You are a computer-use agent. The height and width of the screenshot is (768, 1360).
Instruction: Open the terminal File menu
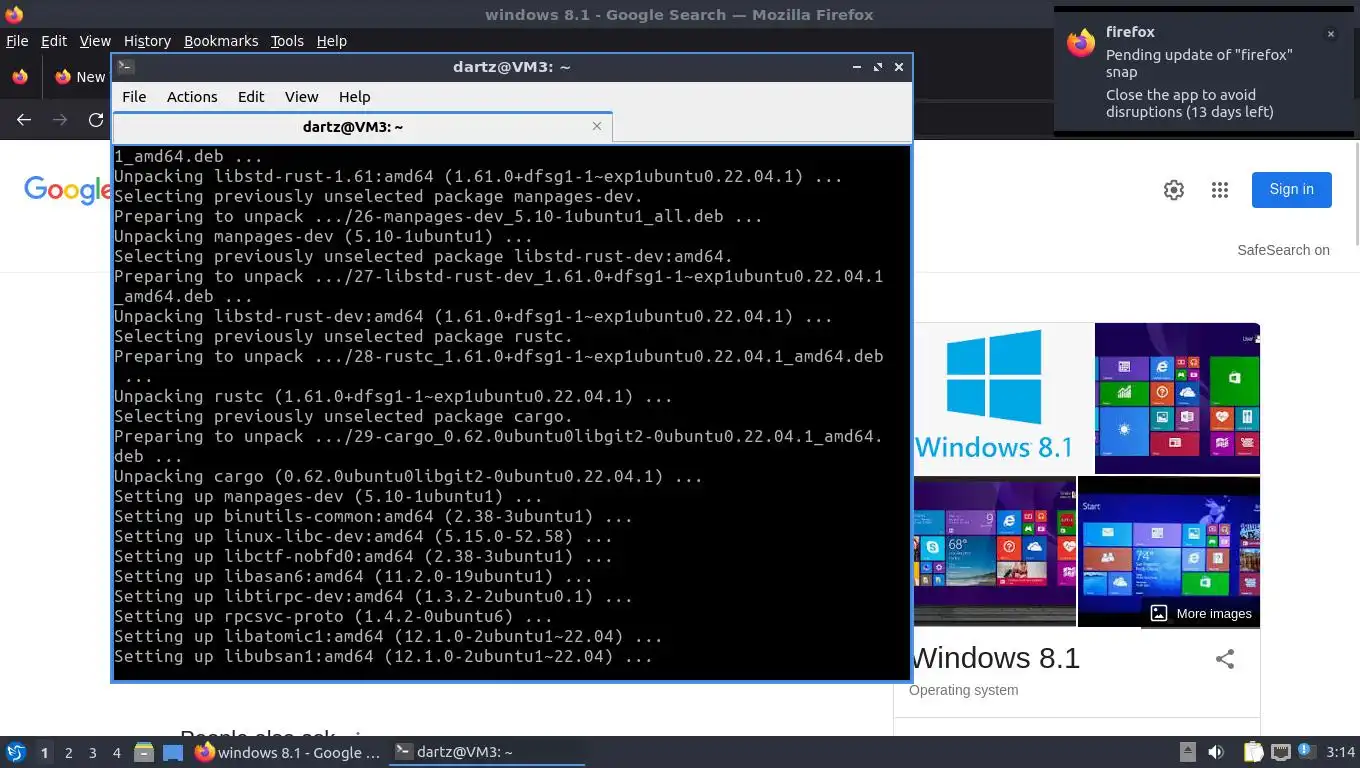point(134,97)
